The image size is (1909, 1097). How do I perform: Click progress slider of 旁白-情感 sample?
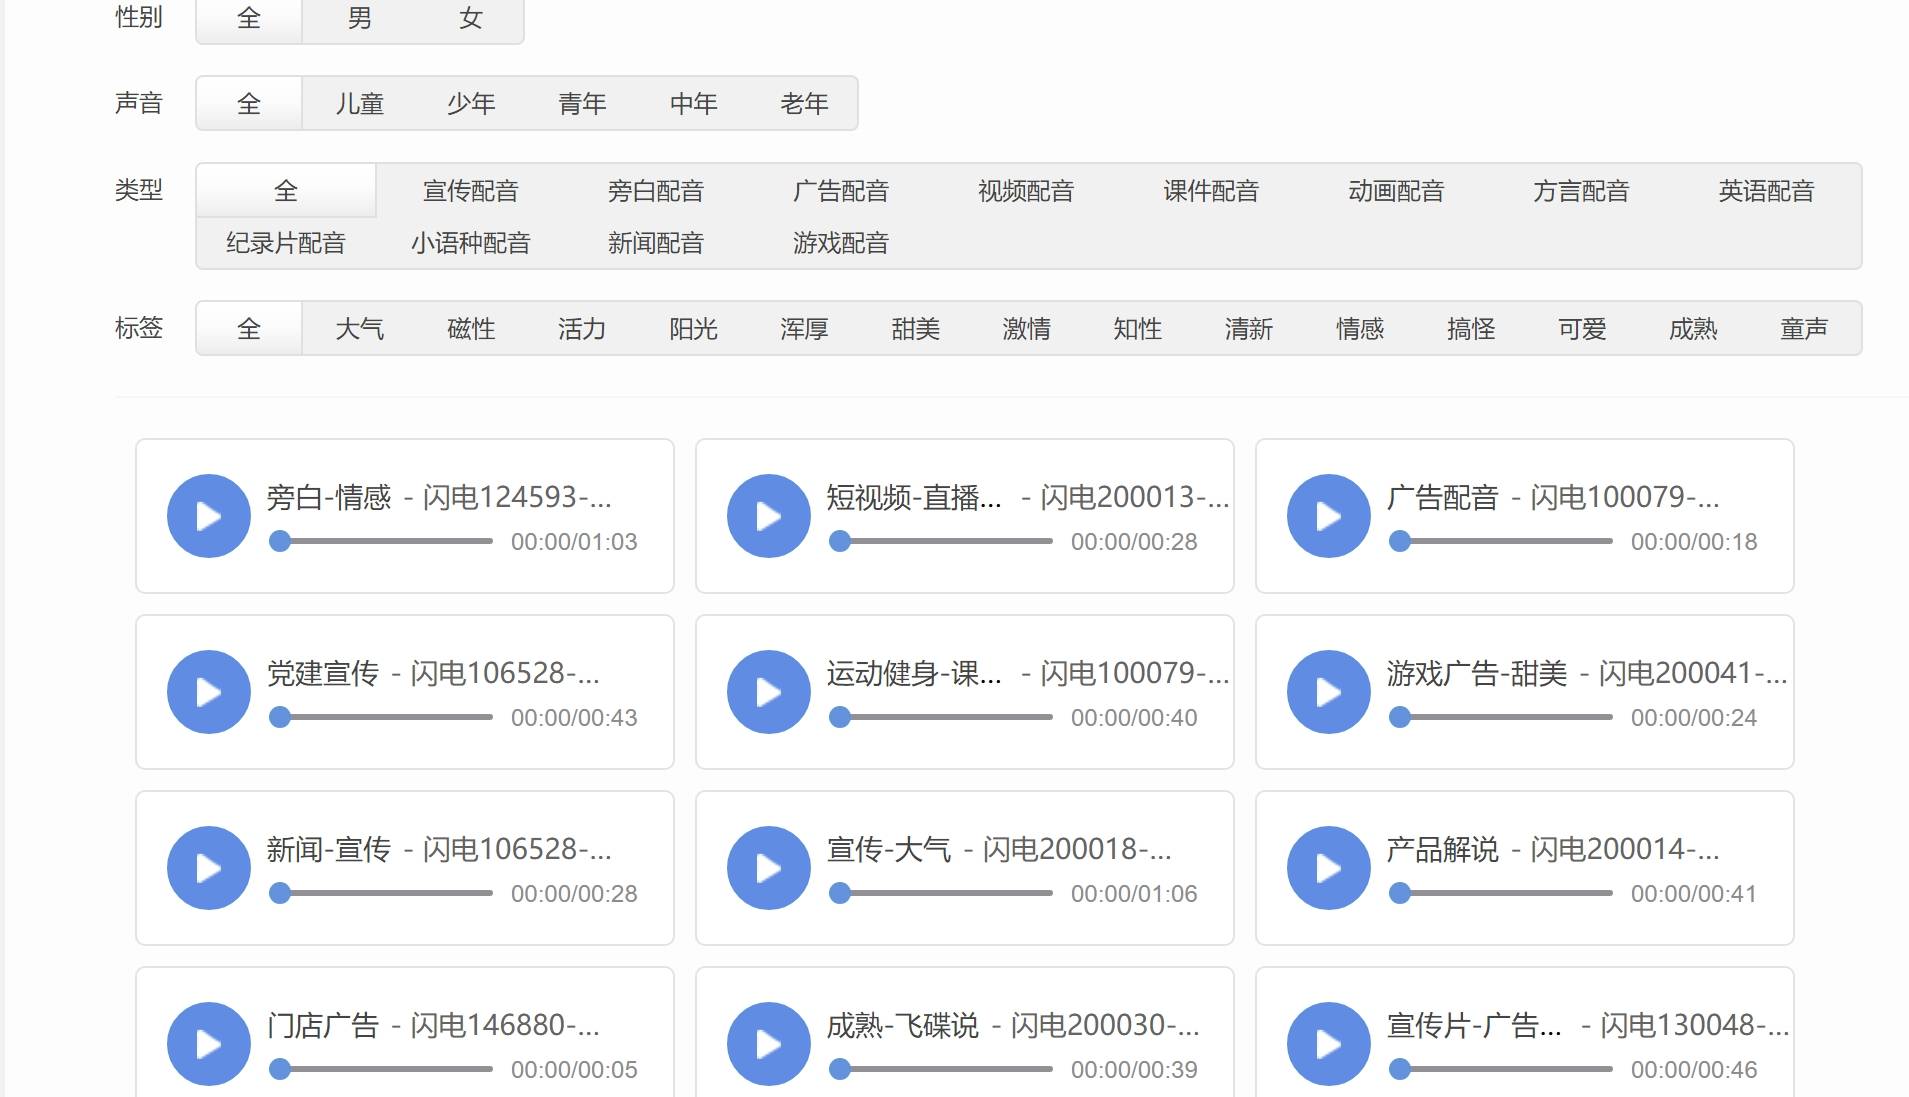pos(381,541)
